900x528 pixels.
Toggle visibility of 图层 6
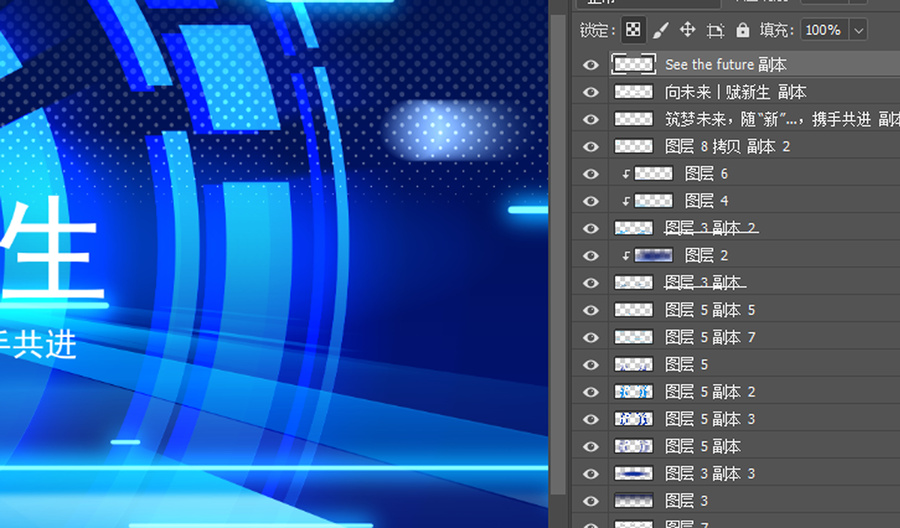[591, 174]
